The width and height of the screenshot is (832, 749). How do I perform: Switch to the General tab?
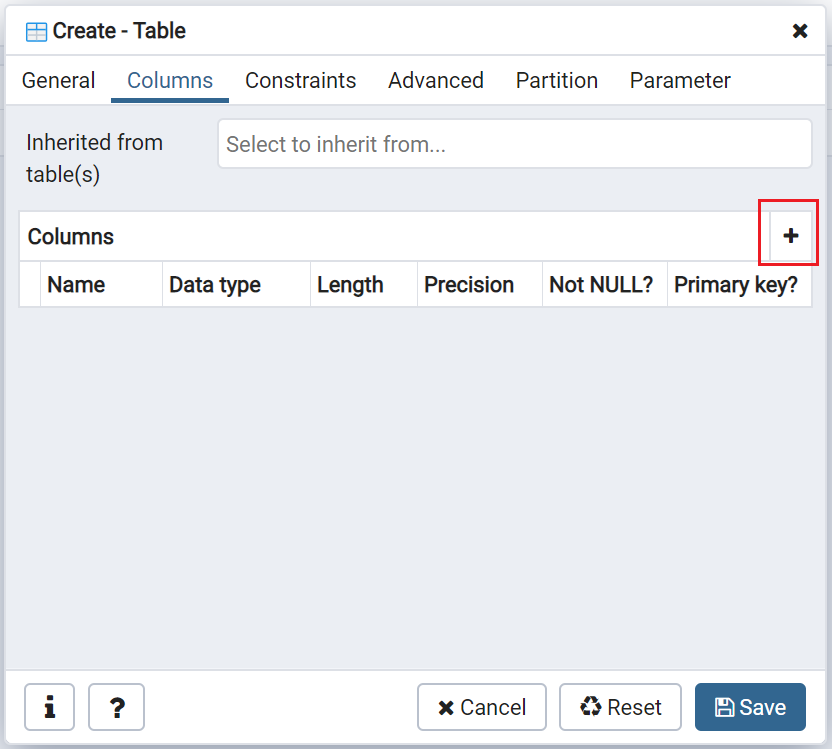[x=59, y=81]
